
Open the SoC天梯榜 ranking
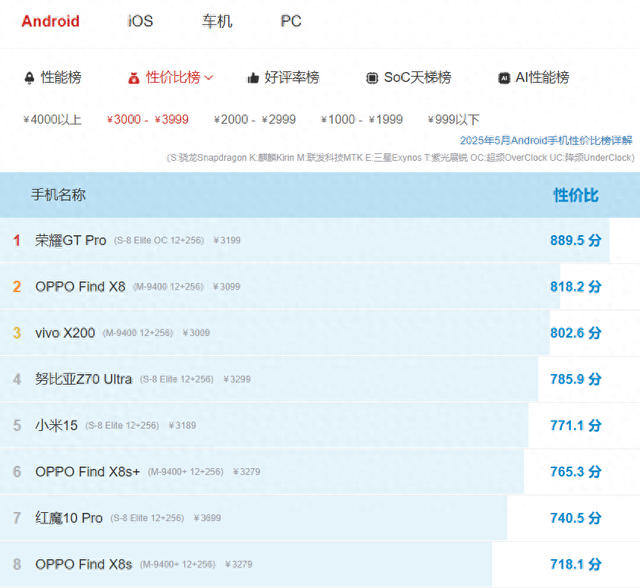[x=417, y=78]
